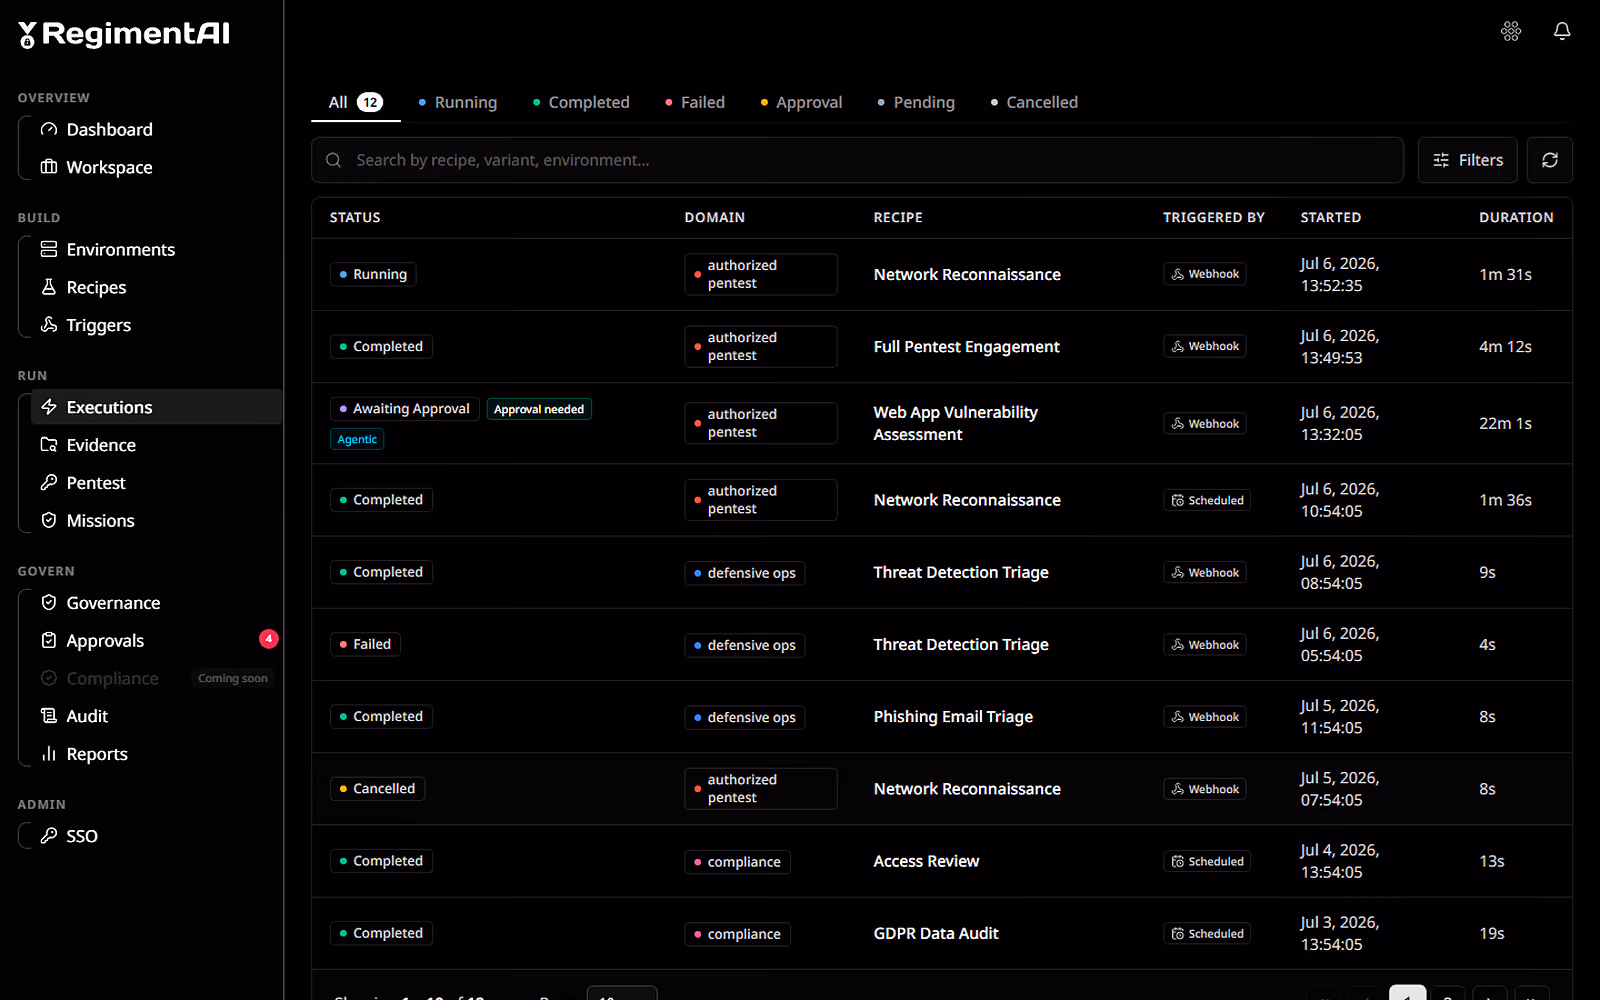Open the GDPR Data Audit execution
This screenshot has height=1000, width=1600.
pyautogui.click(x=936, y=933)
